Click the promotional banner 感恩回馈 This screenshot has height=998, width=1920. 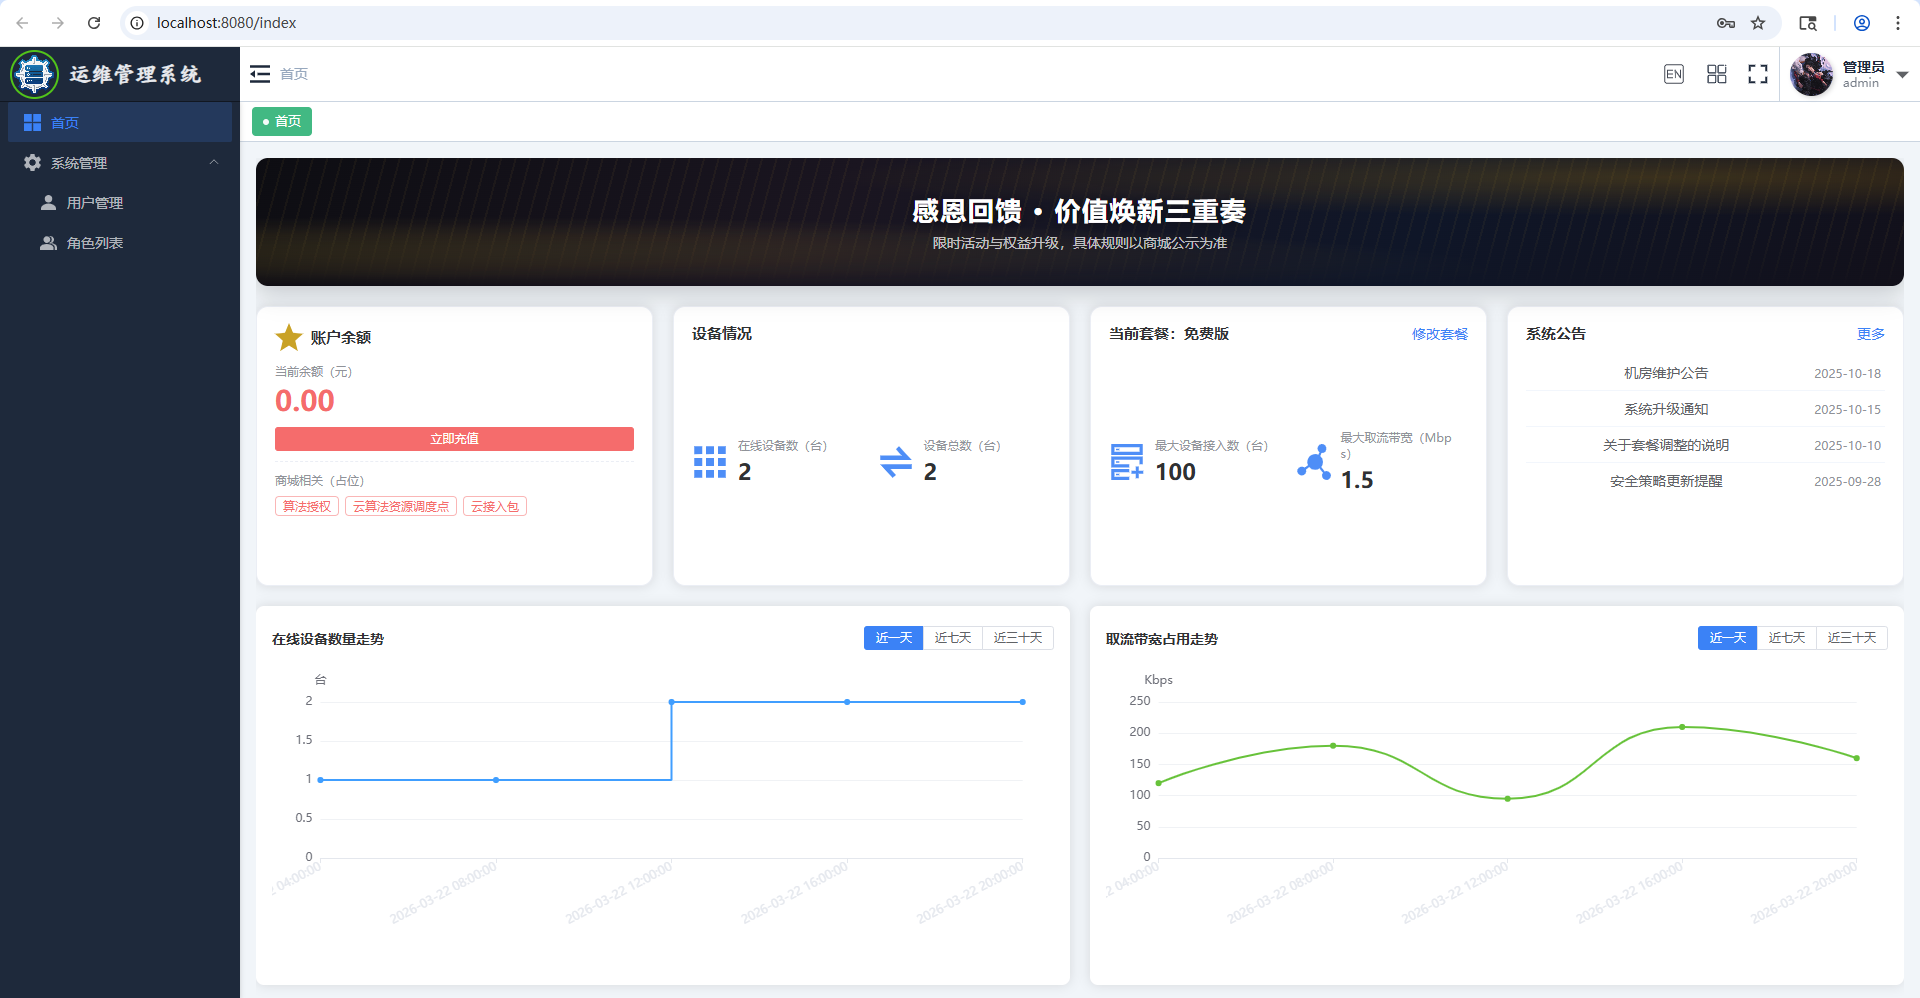pyautogui.click(x=1080, y=222)
